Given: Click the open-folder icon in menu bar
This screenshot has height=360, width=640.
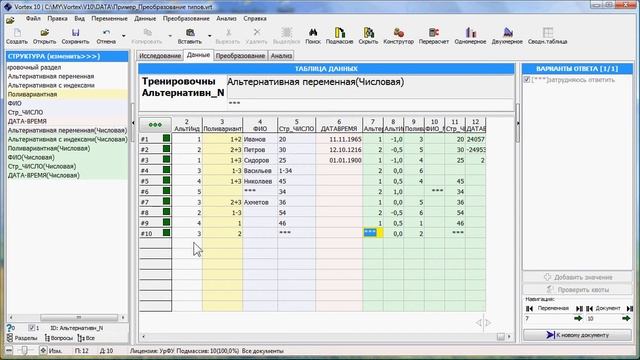Looking at the screenshot, I should click(10, 19).
